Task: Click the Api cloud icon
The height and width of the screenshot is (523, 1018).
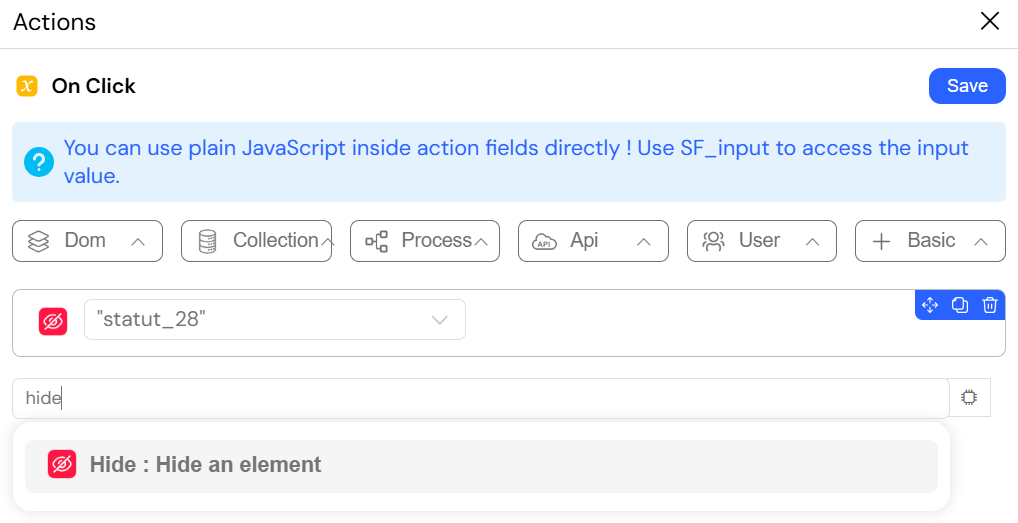Action: (544, 242)
